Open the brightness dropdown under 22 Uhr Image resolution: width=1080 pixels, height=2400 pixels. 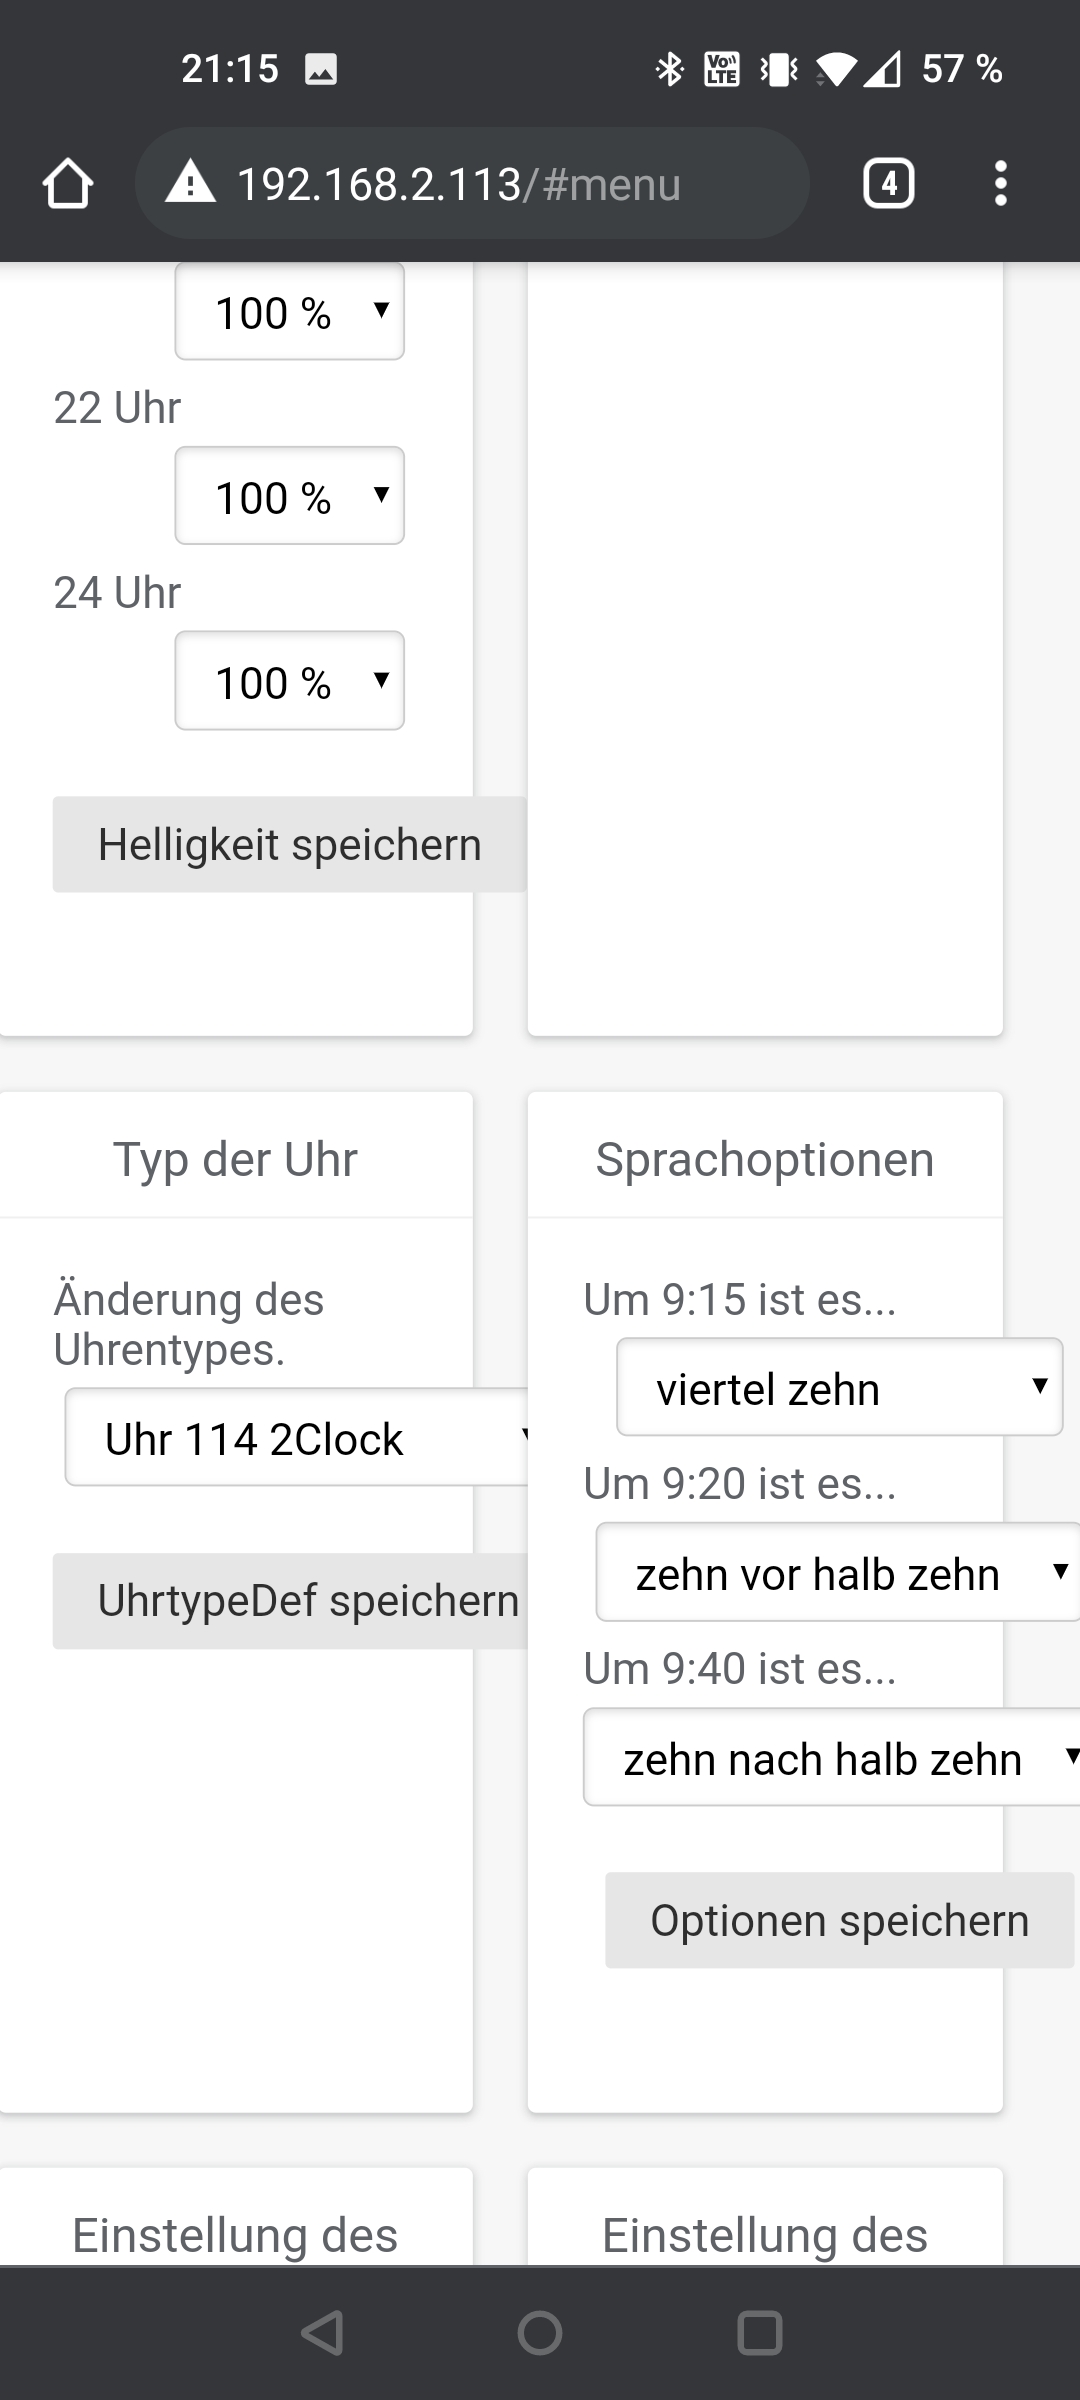(x=289, y=496)
